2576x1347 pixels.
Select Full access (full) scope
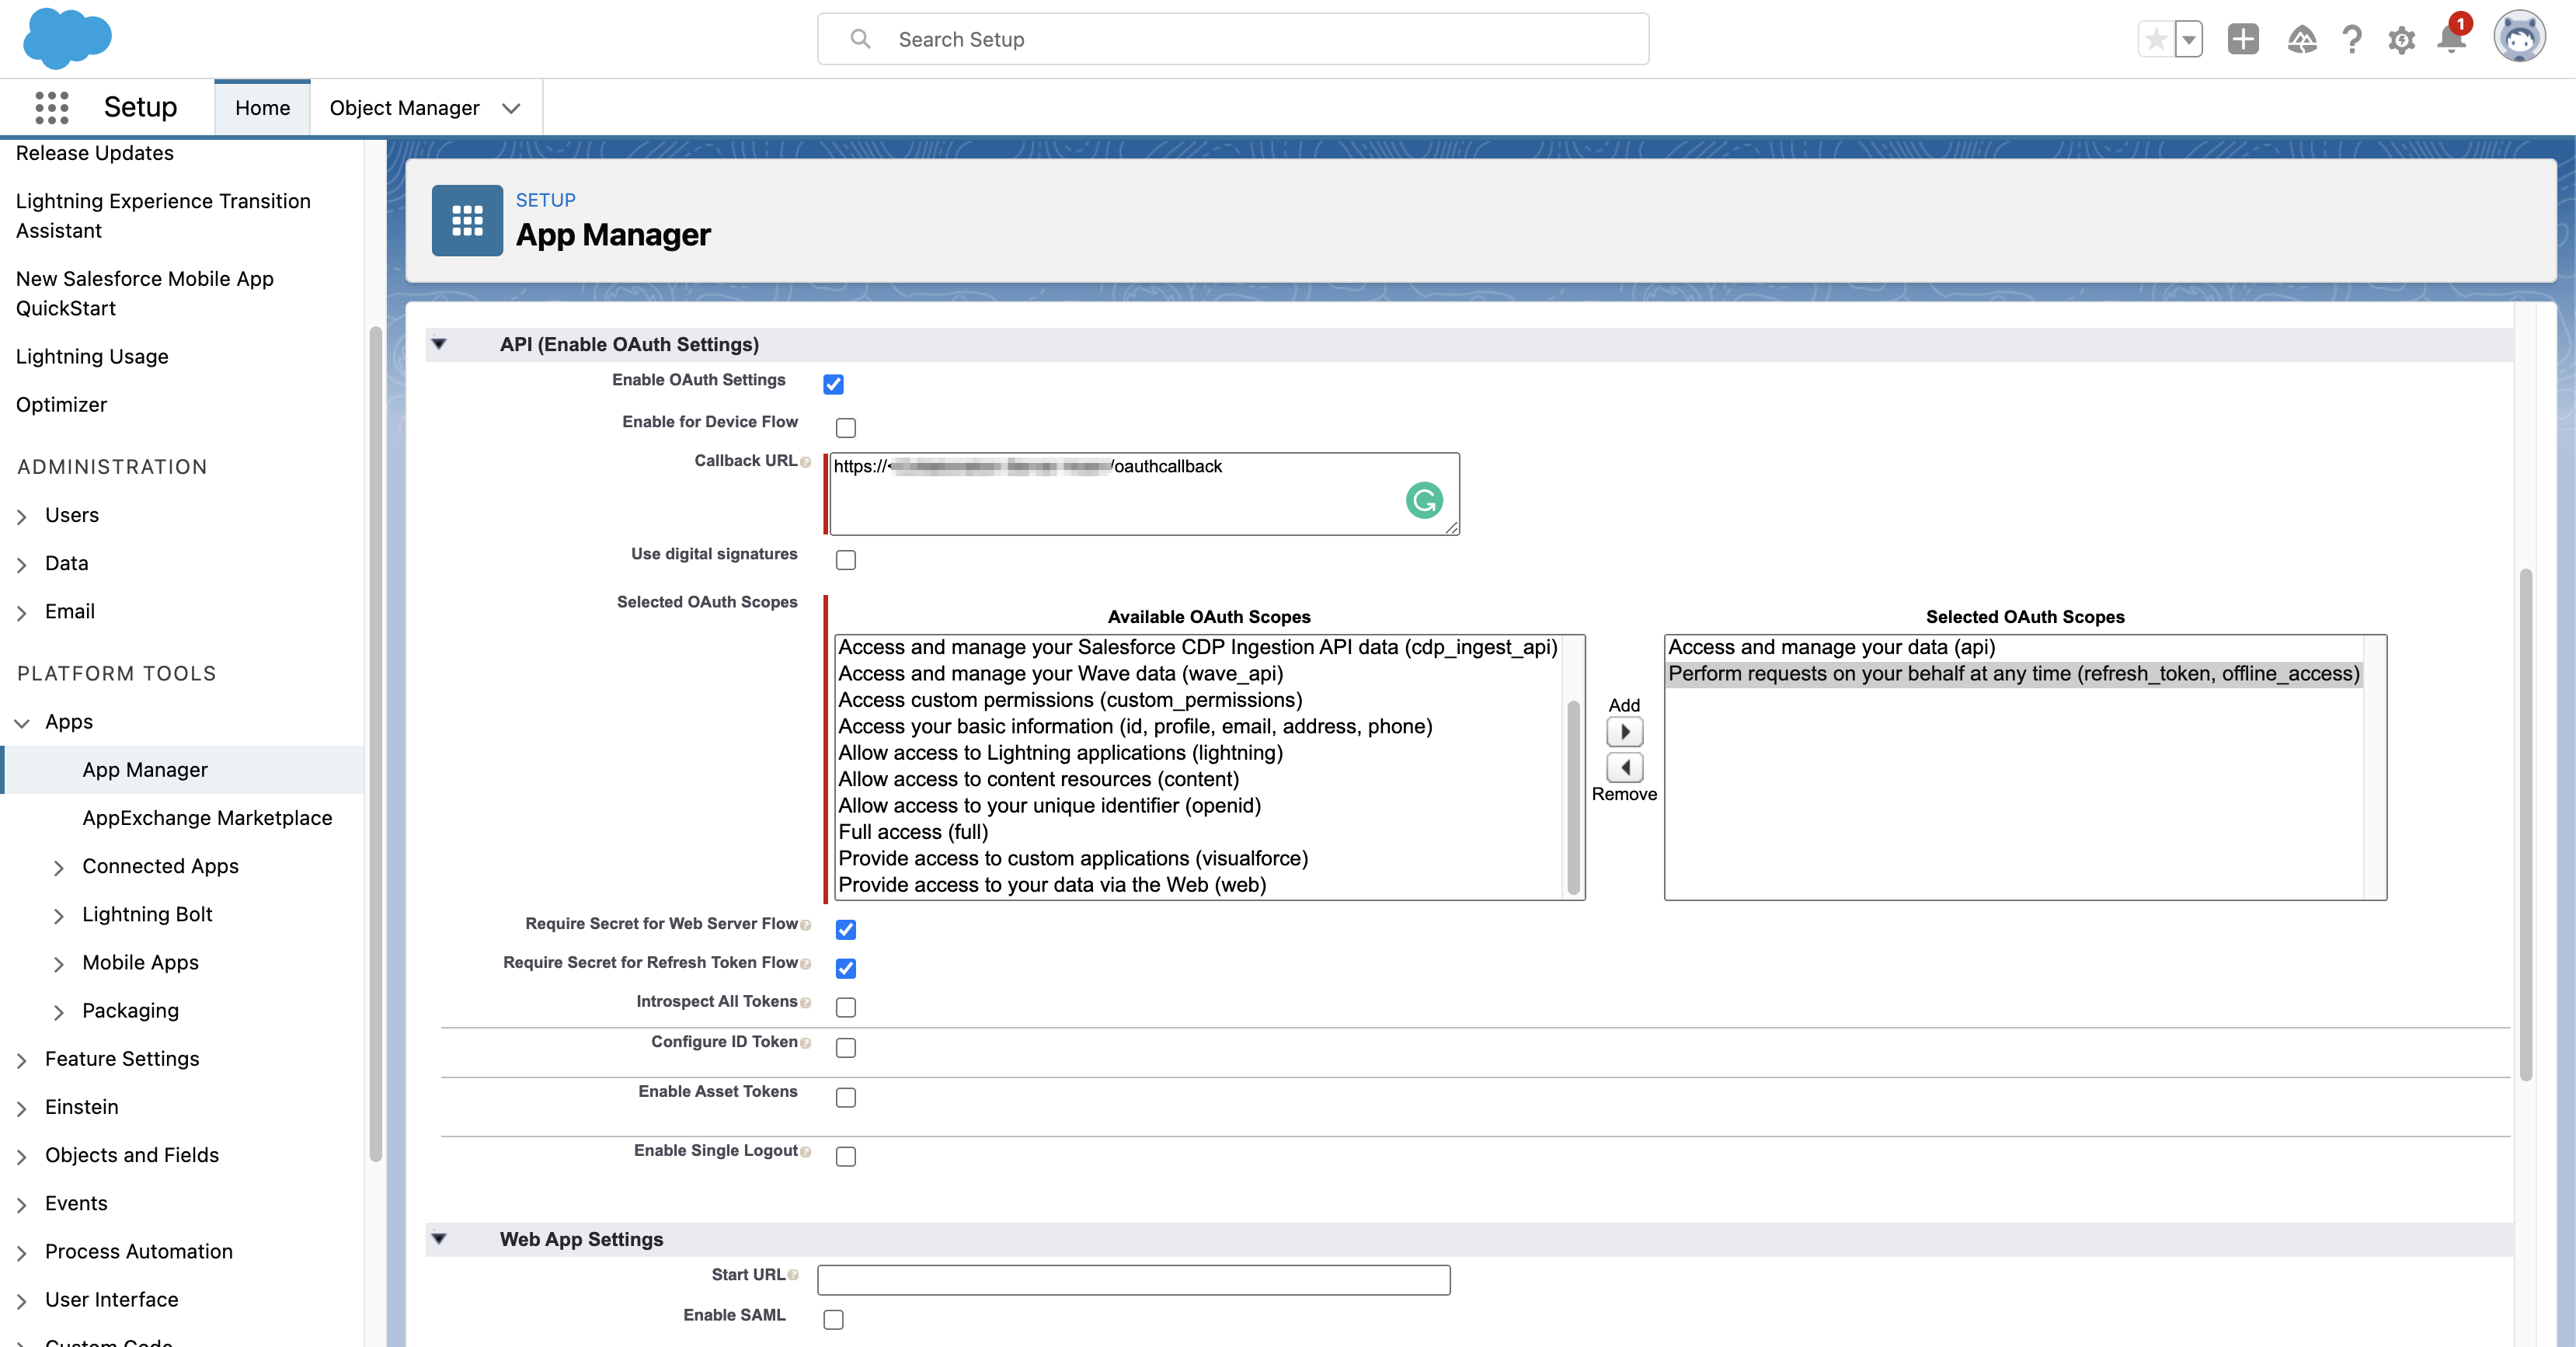pyautogui.click(x=913, y=832)
